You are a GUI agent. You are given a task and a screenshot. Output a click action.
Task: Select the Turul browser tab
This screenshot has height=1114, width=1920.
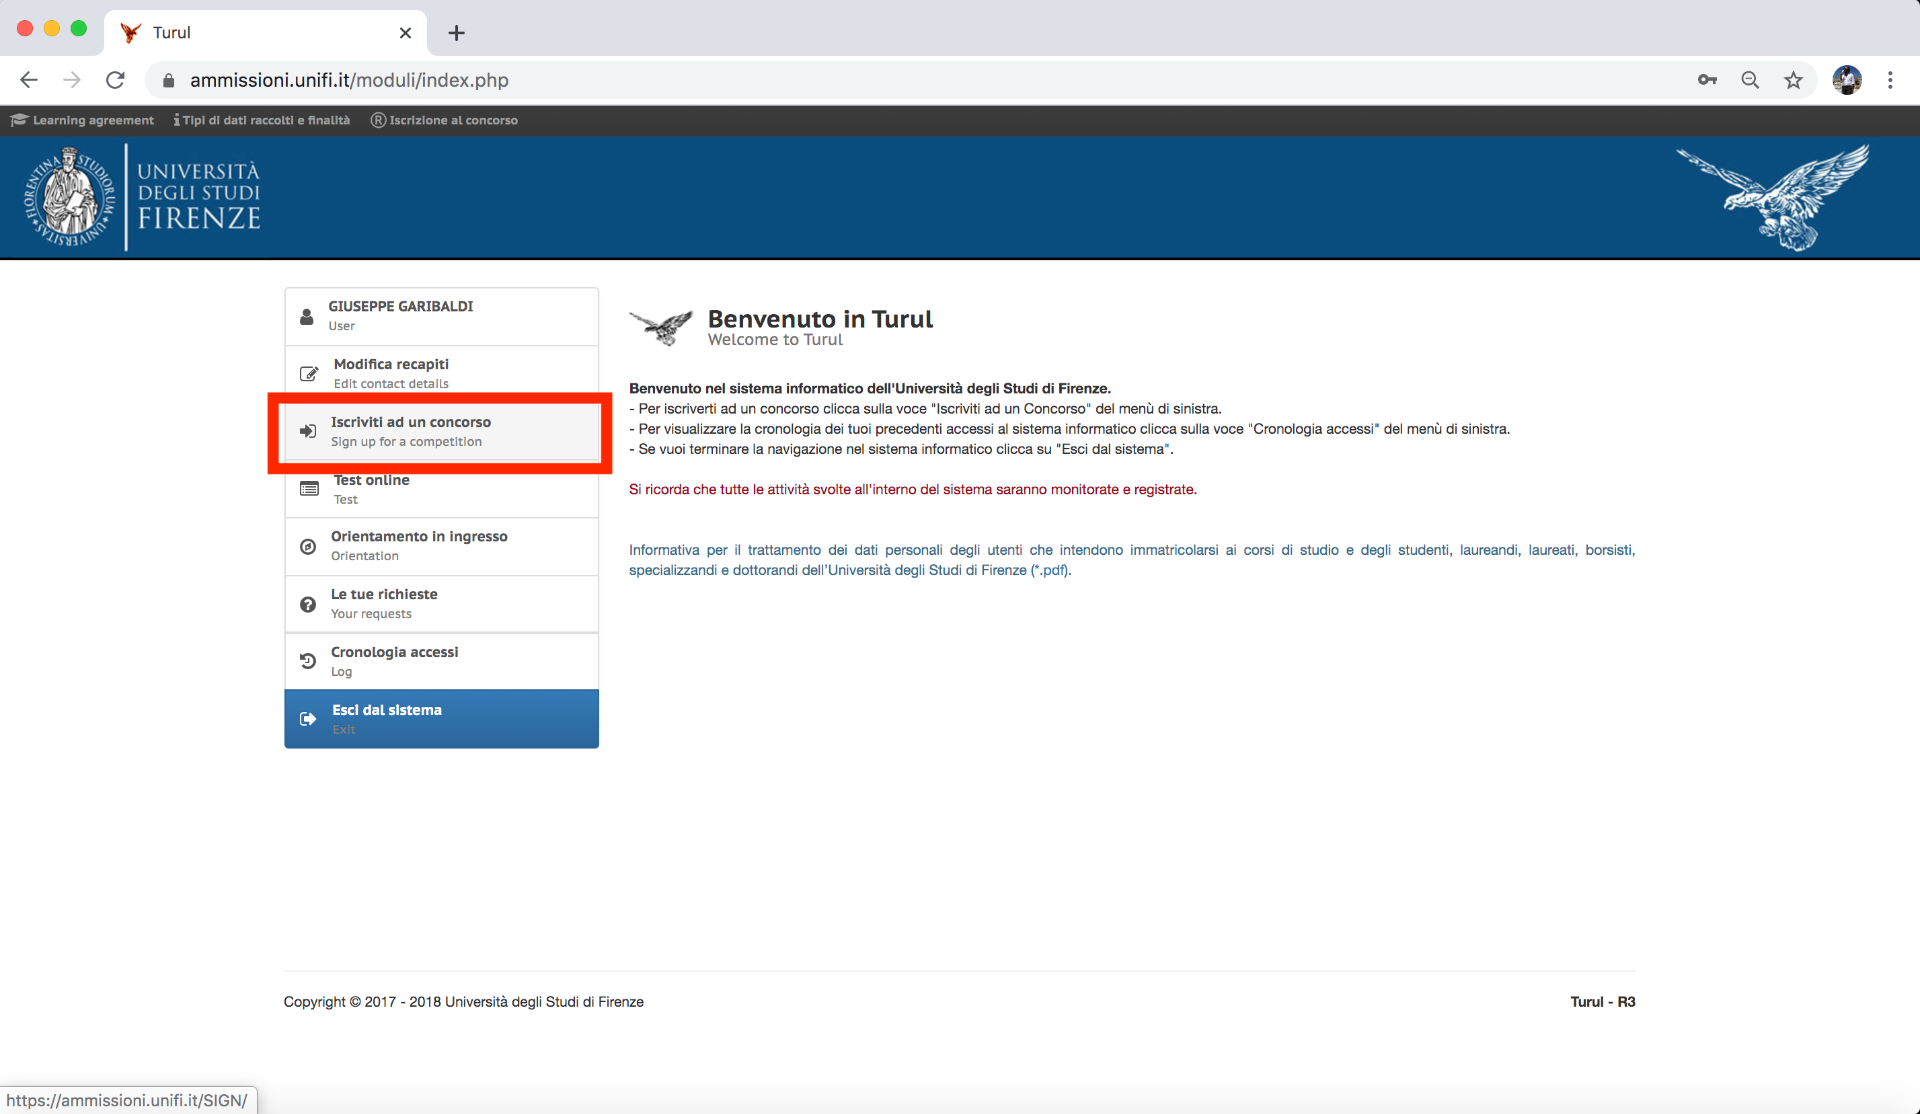coord(265,33)
